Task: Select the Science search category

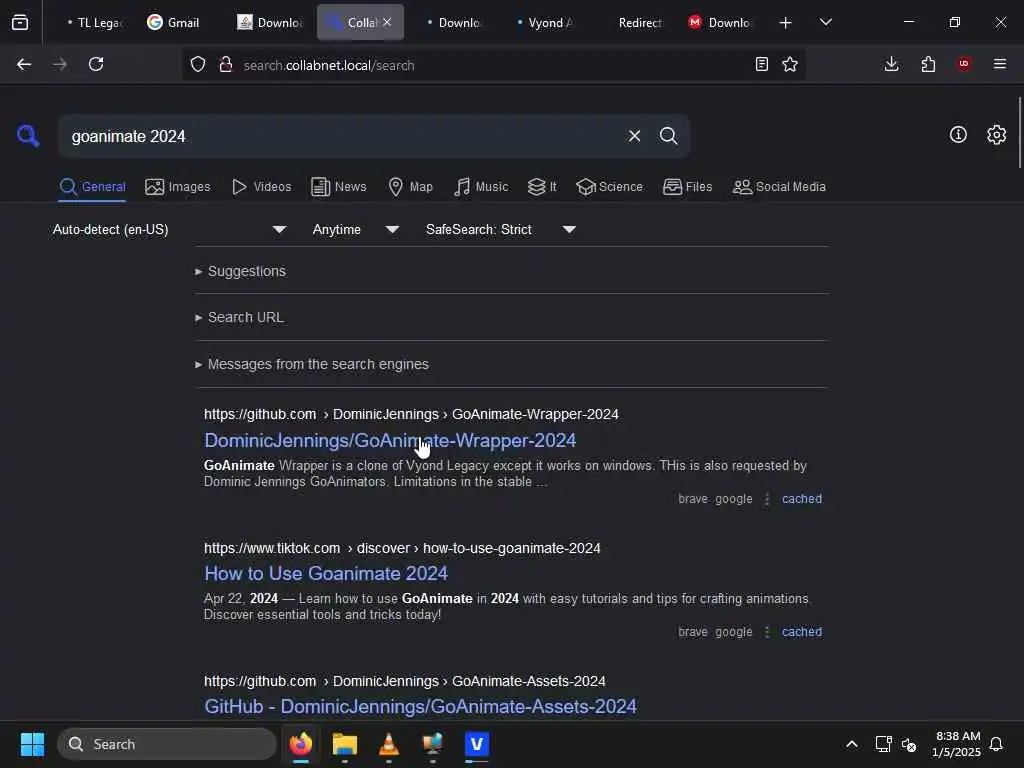Action: [609, 187]
